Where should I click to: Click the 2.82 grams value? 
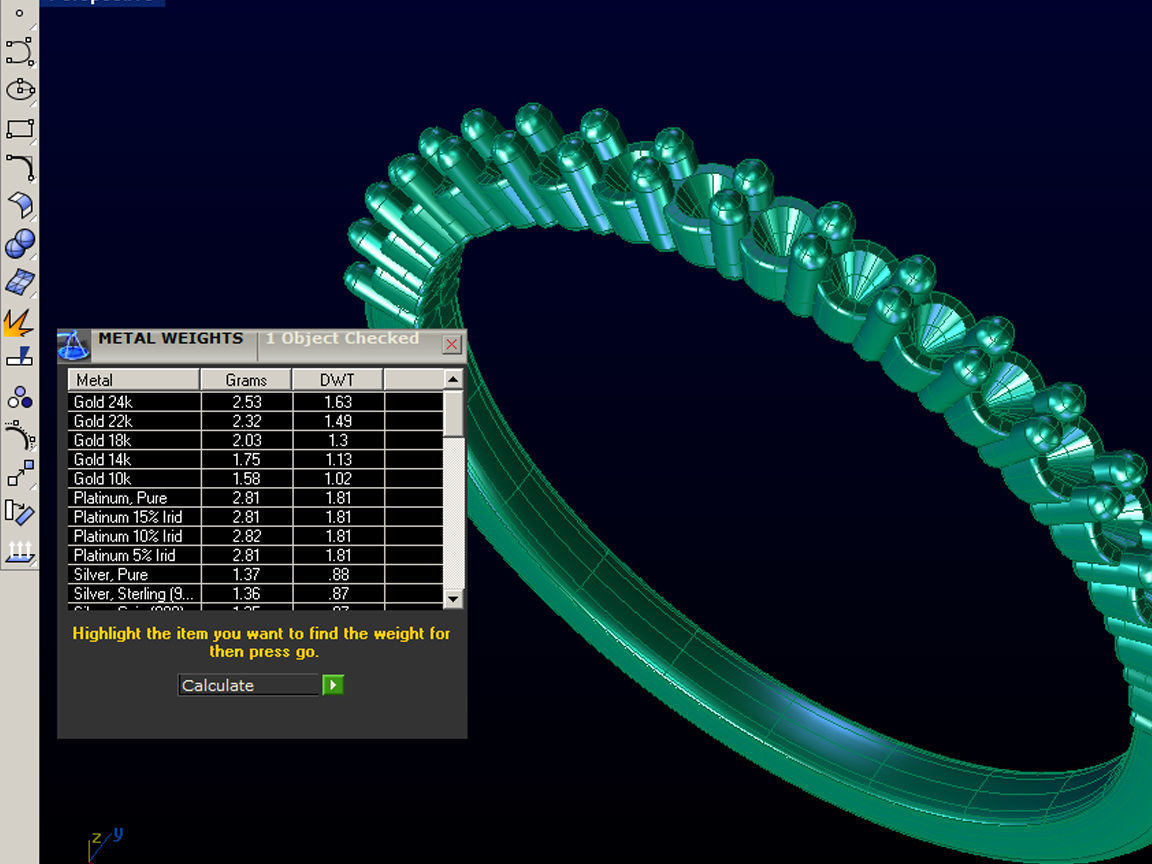point(247,536)
